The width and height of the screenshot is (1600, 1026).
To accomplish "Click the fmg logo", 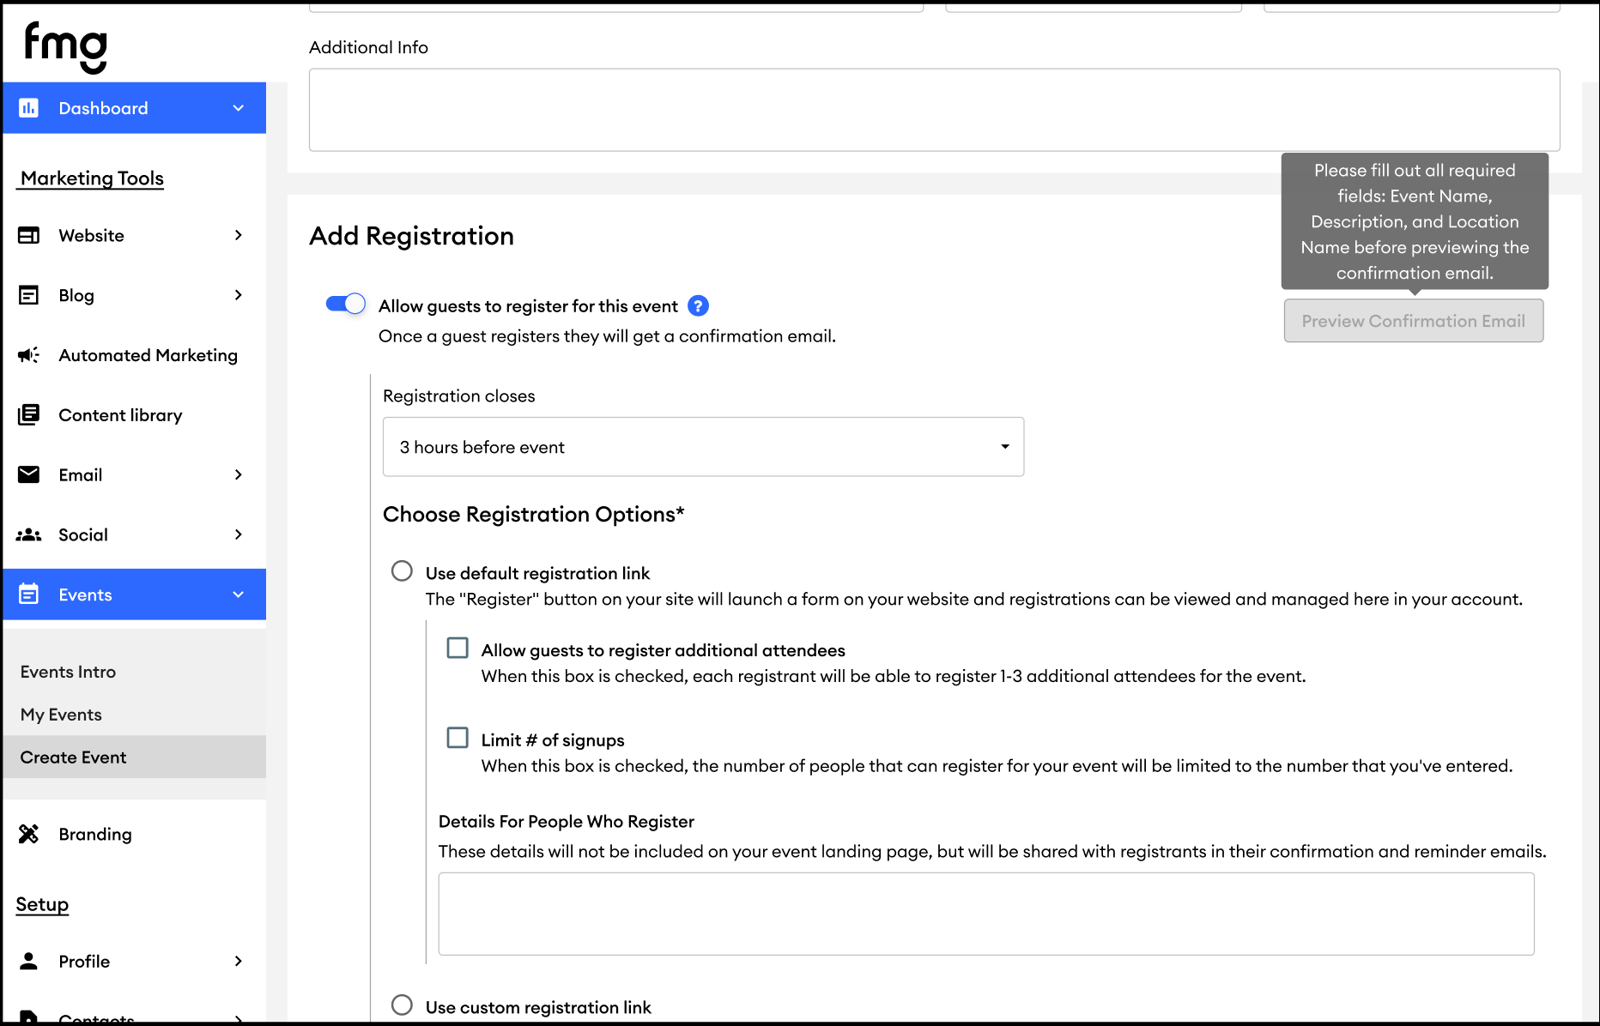I will coord(66,47).
